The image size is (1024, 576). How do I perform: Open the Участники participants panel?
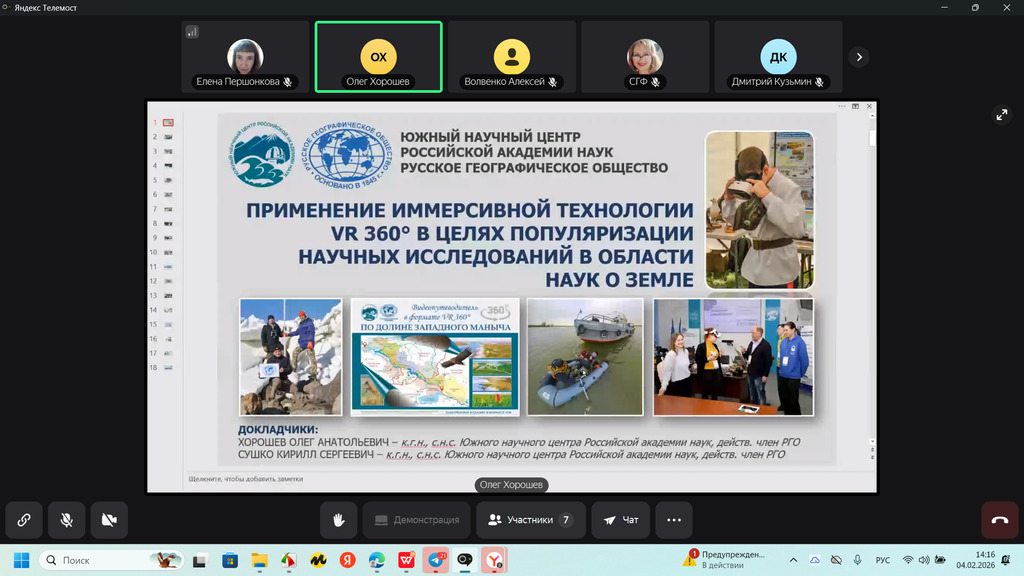point(530,520)
